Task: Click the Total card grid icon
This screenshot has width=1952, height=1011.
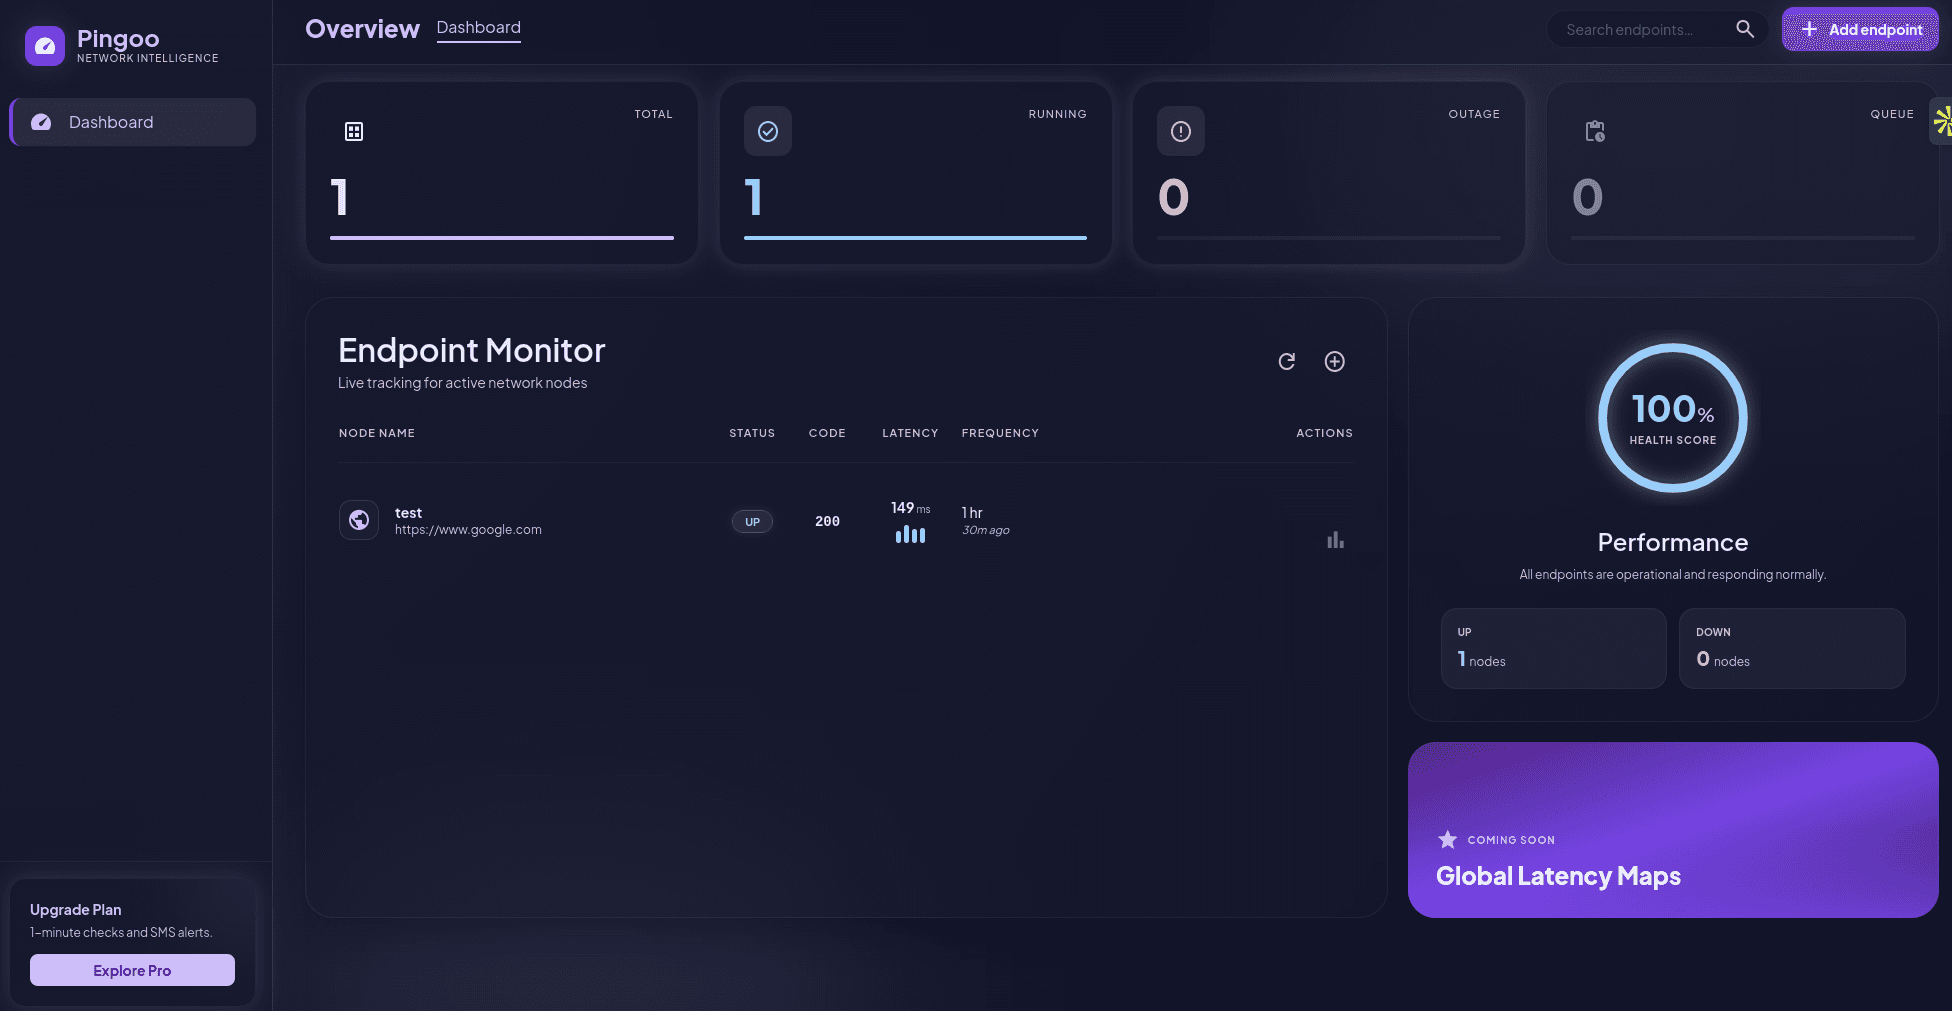Action: [354, 131]
